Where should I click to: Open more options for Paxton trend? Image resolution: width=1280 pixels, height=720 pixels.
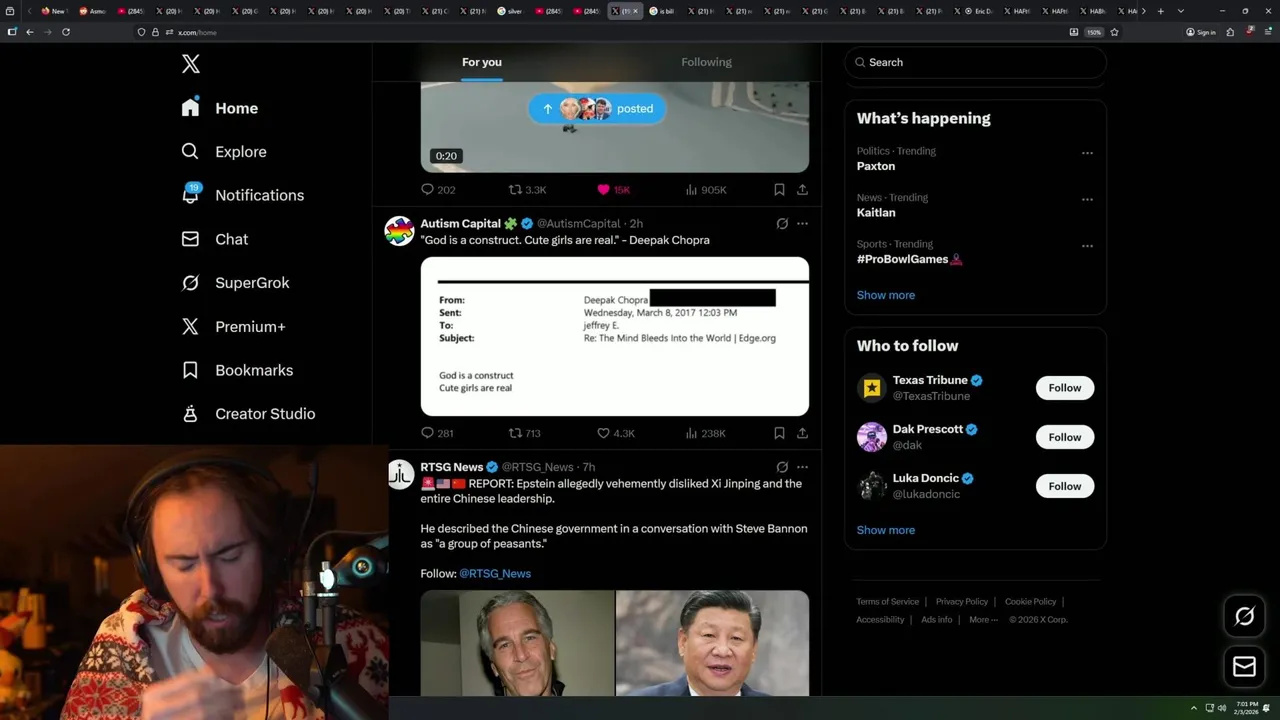(1087, 153)
